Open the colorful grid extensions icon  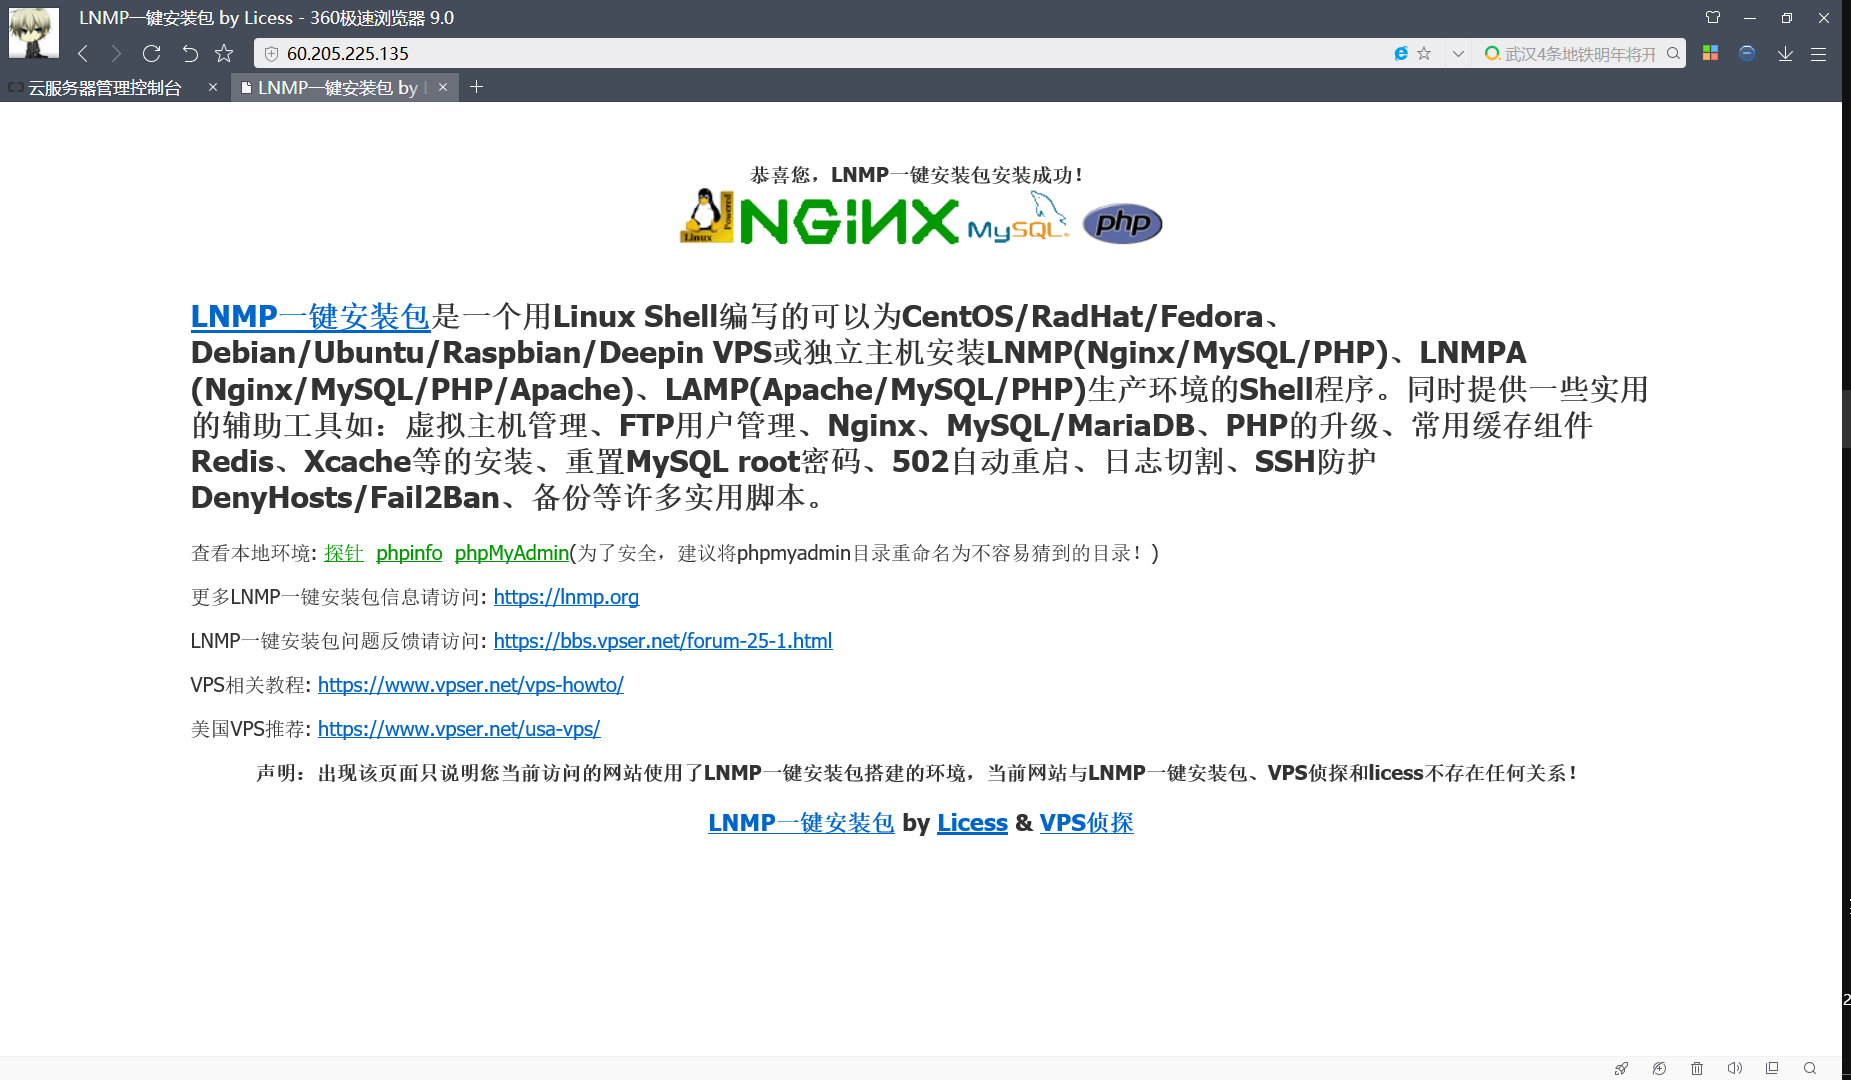(x=1711, y=53)
